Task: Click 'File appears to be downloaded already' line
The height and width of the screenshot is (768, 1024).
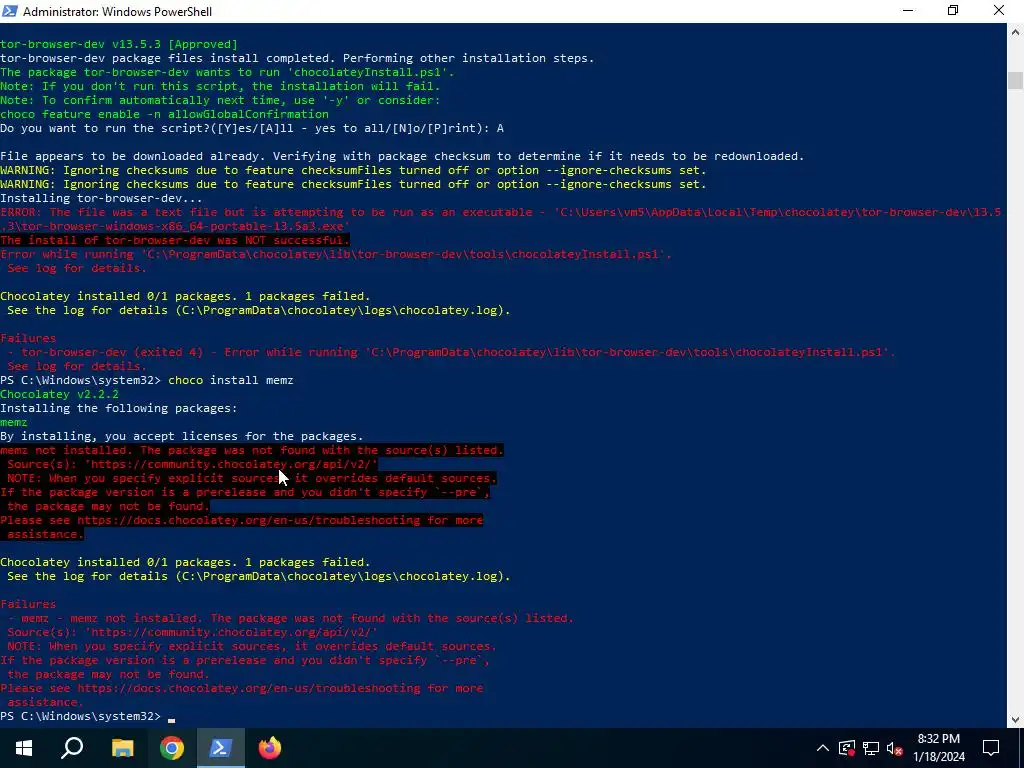Action: (x=402, y=157)
